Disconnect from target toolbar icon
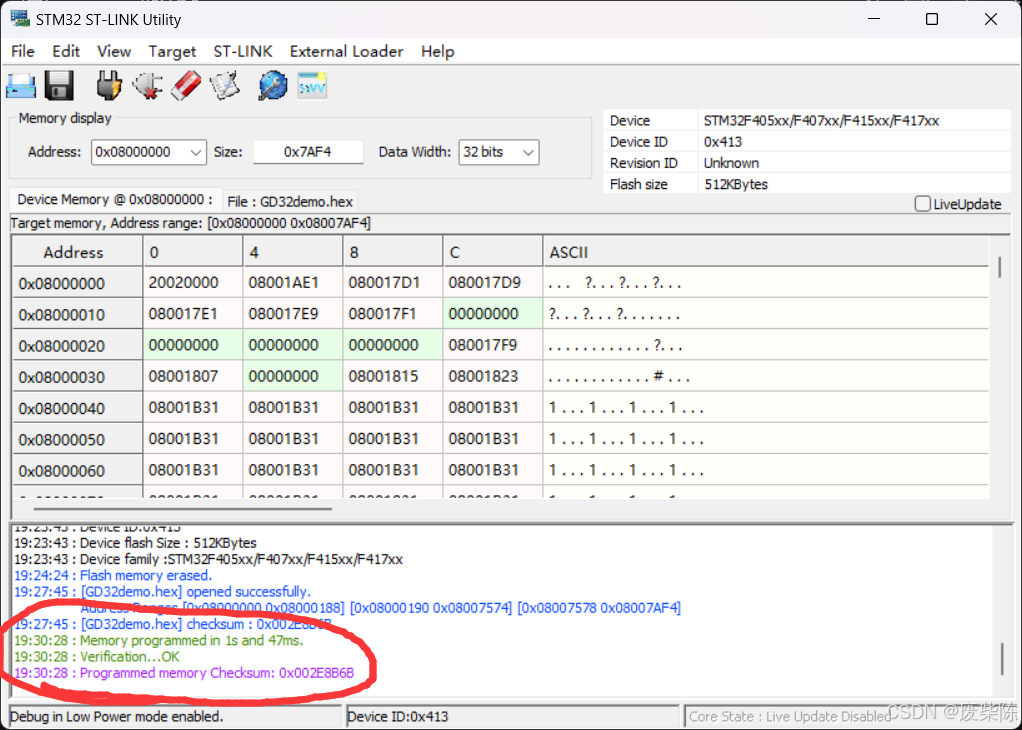1022x730 pixels. tap(147, 85)
